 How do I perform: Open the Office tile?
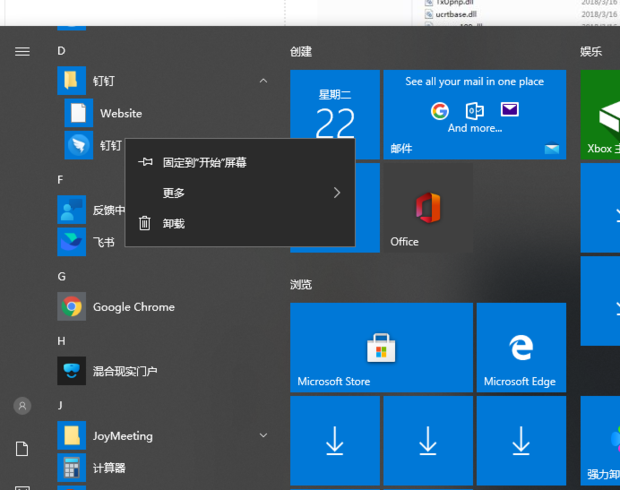pyautogui.click(x=428, y=208)
